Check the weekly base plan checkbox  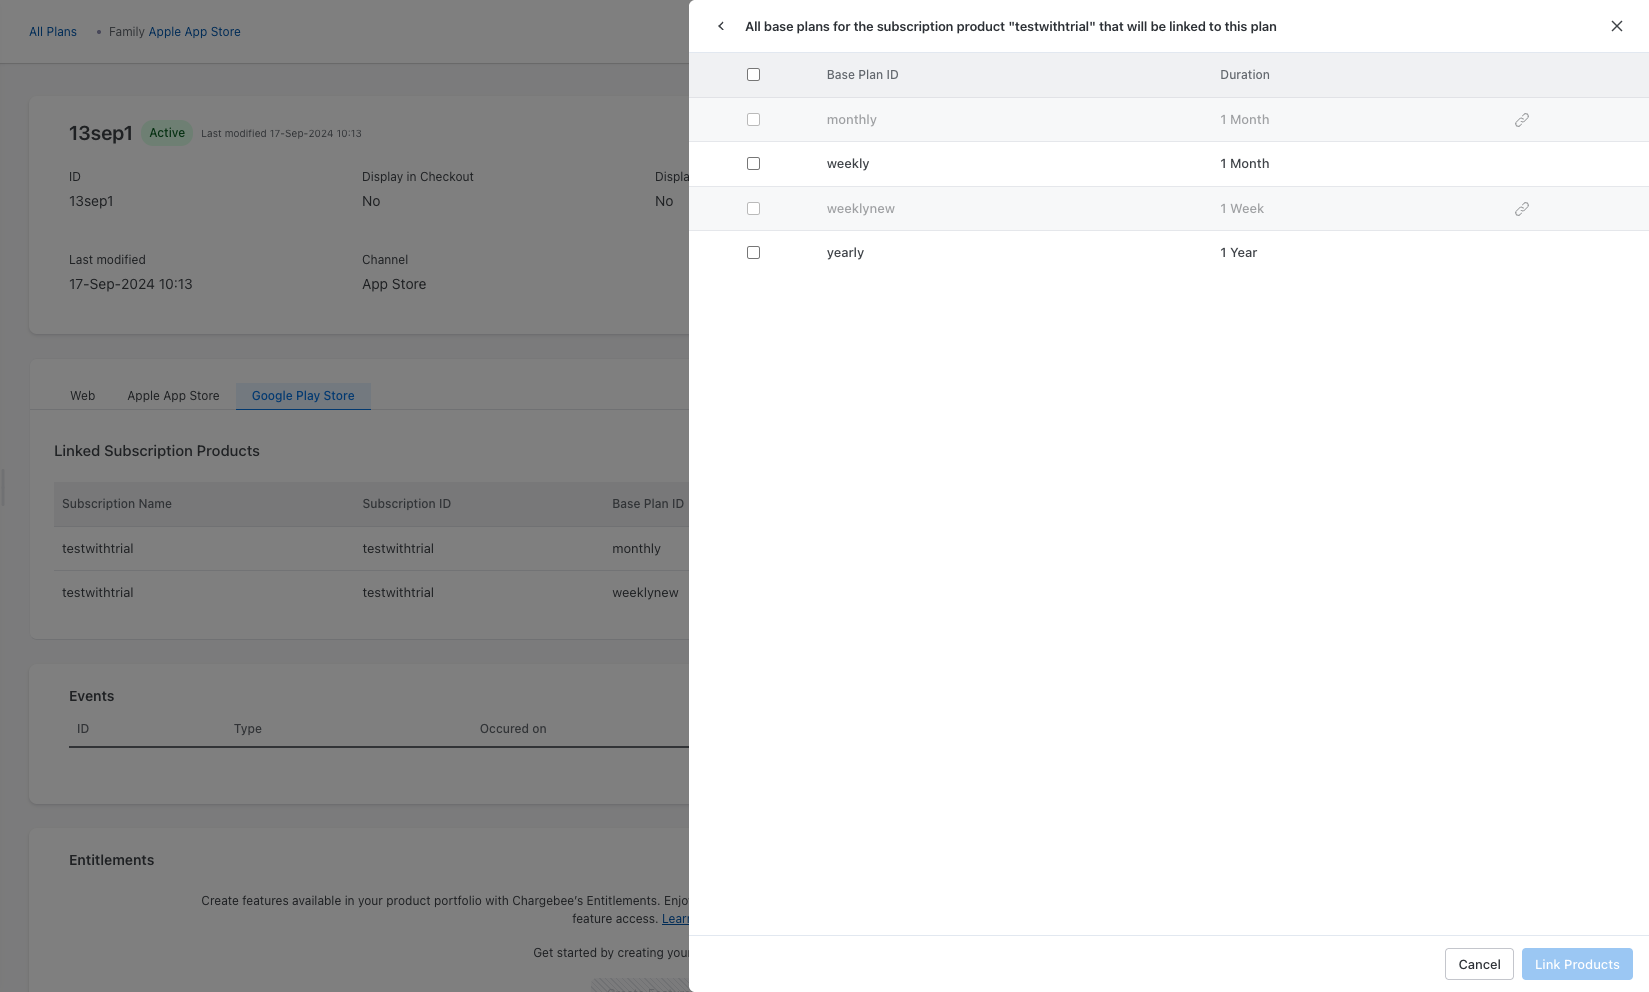pos(753,164)
